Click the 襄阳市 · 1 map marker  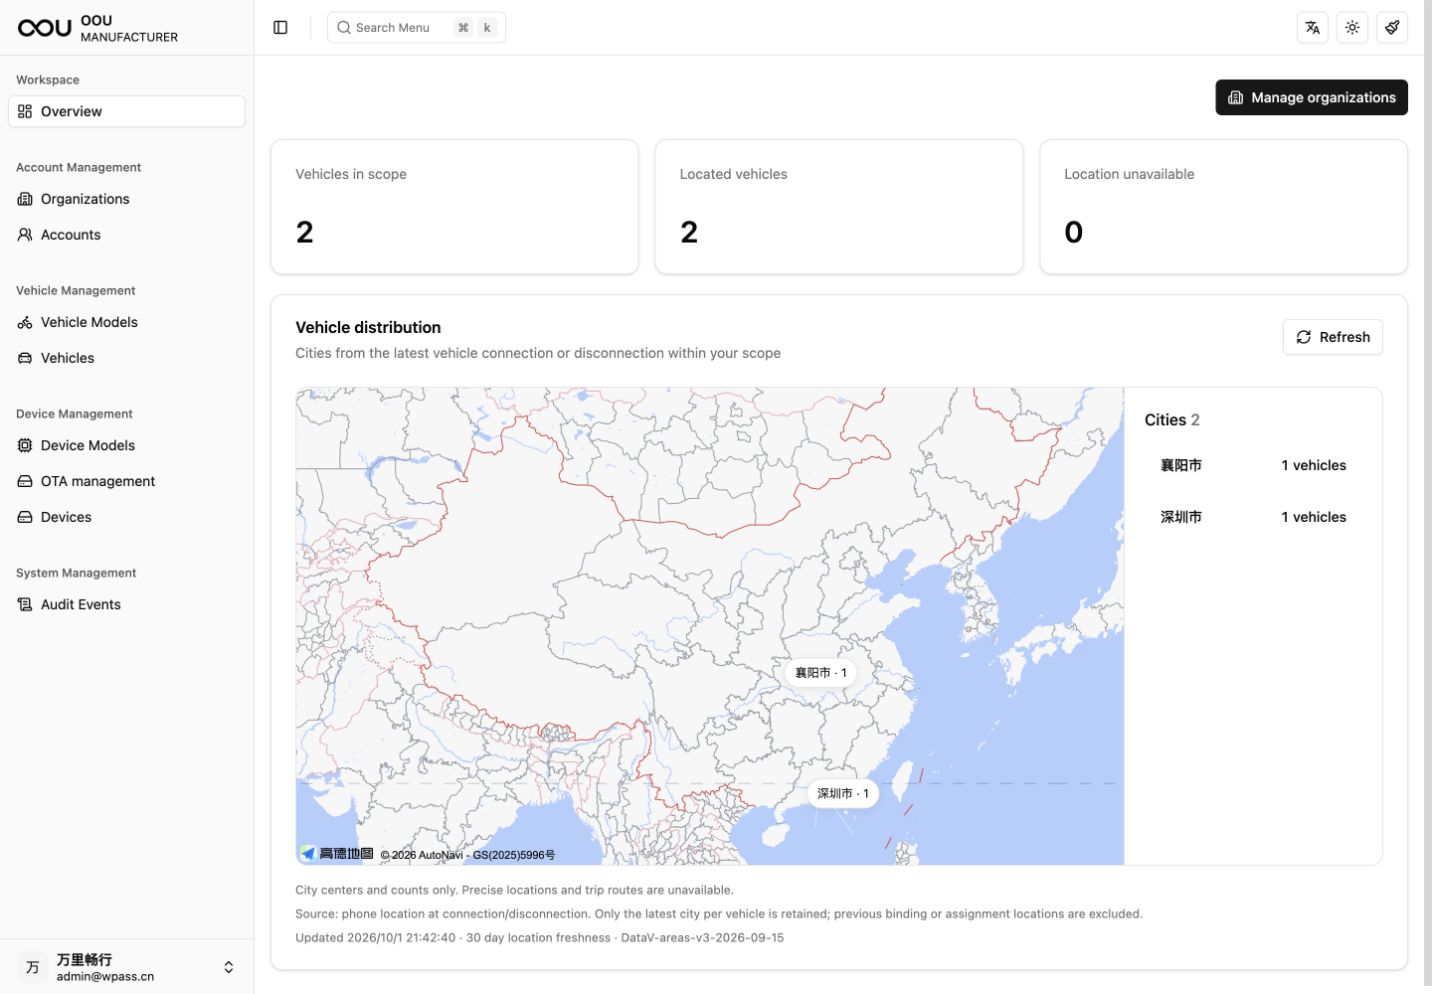click(x=820, y=673)
